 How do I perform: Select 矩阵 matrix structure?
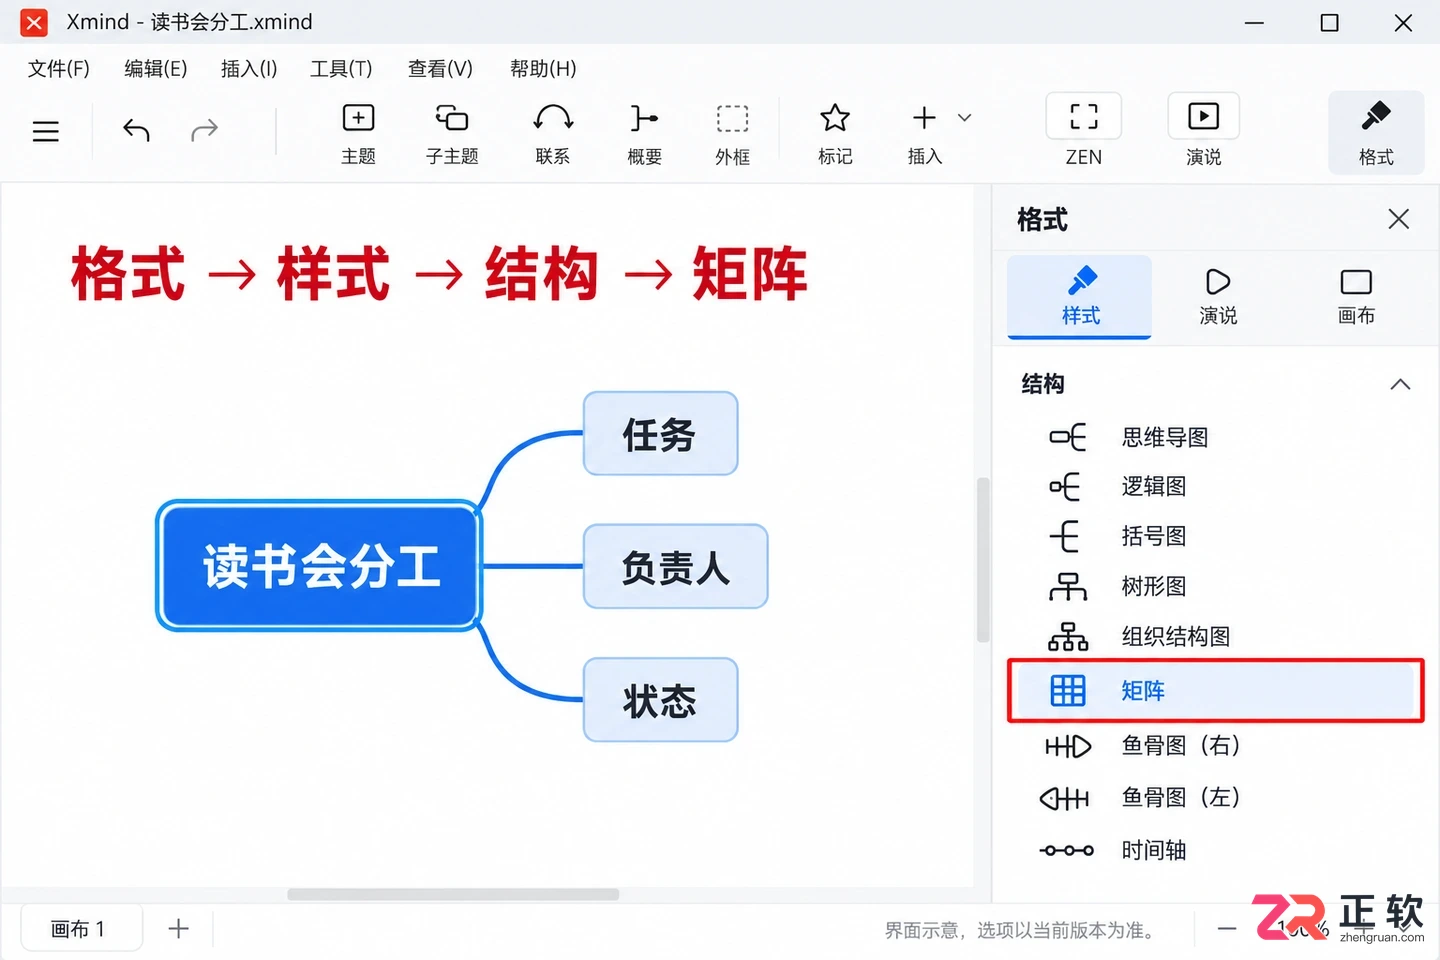tap(1215, 690)
